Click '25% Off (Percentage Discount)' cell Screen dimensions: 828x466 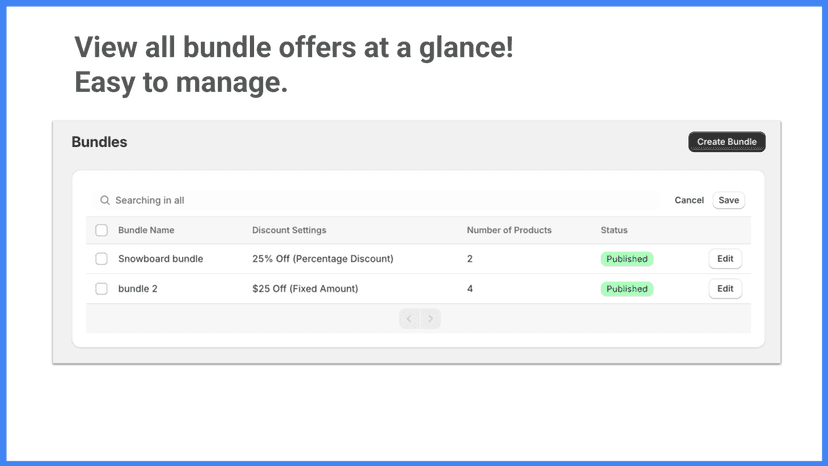click(323, 259)
